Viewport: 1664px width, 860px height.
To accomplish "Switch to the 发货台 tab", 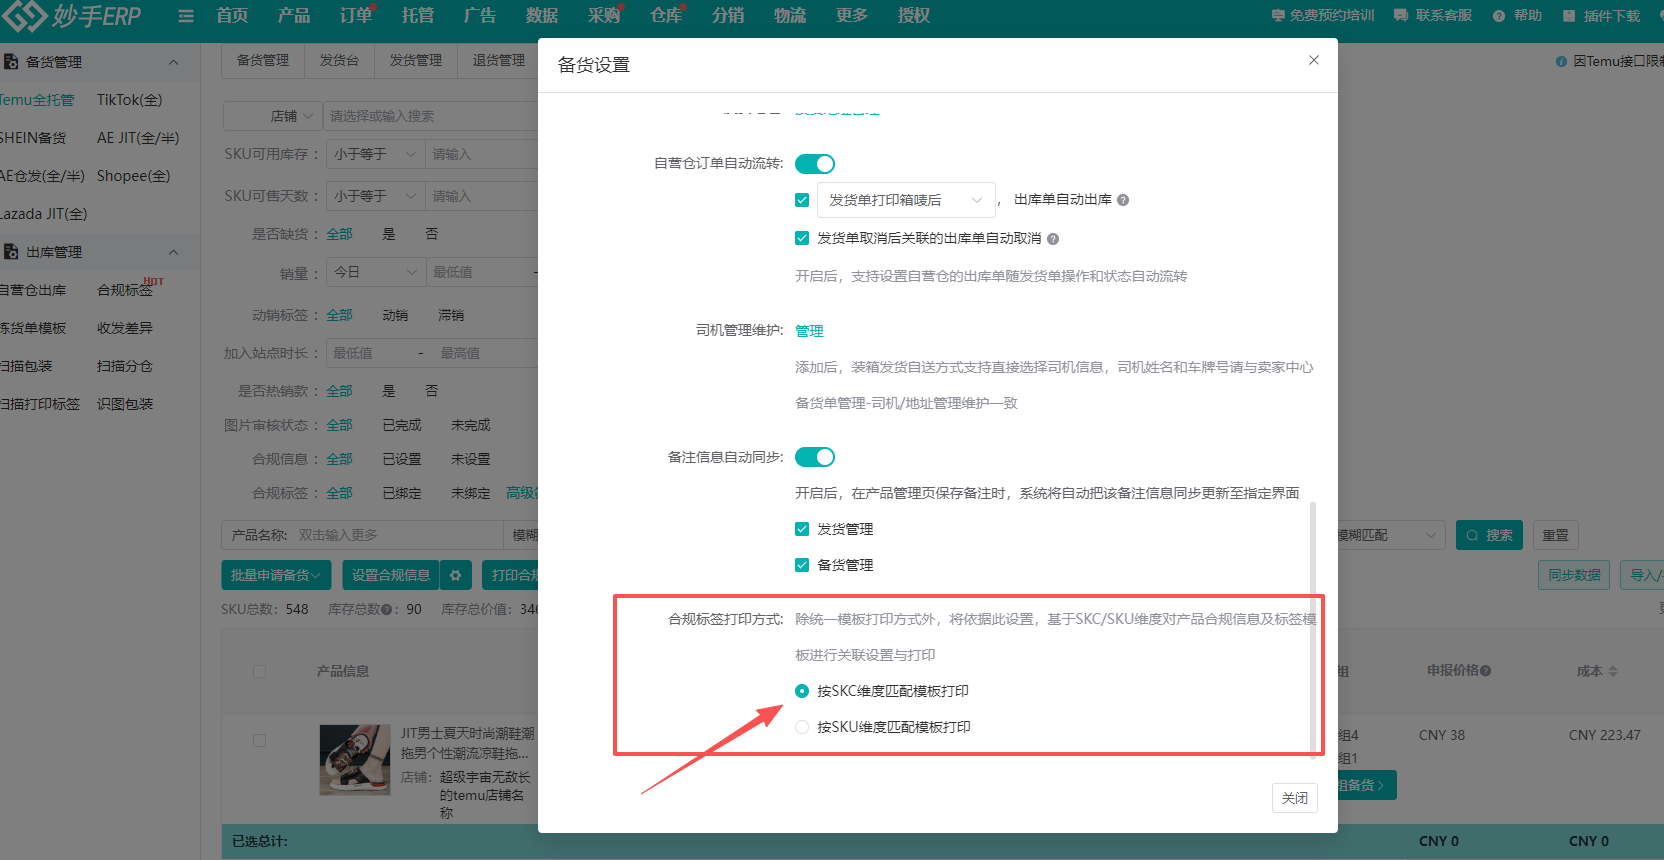I will (339, 61).
